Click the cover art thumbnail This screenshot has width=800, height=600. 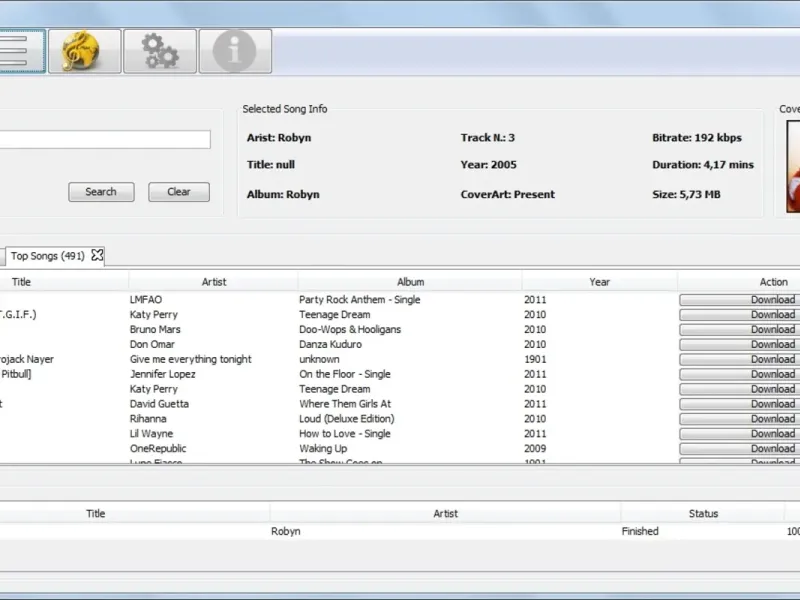click(793, 167)
